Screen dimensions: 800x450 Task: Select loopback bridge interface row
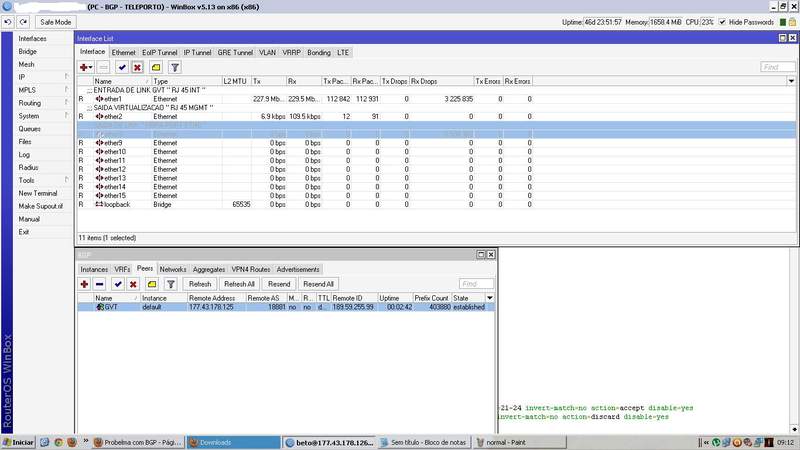[436, 204]
